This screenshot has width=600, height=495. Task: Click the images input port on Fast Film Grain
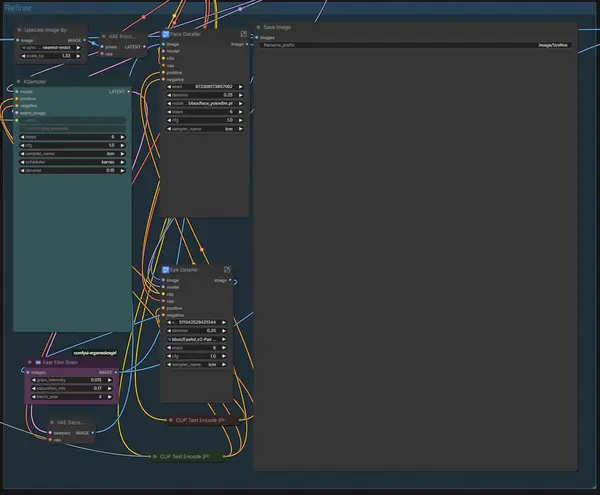28,372
